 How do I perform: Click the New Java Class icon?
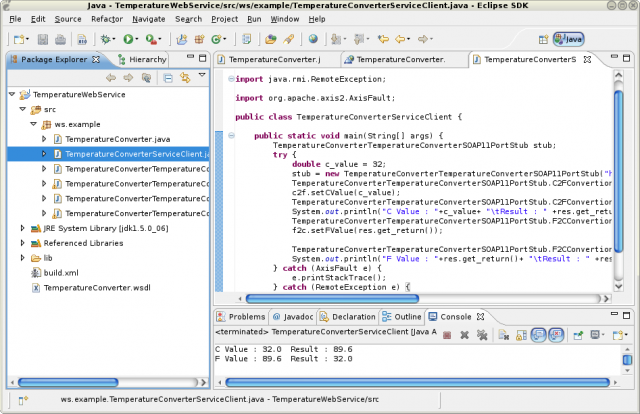216,39
